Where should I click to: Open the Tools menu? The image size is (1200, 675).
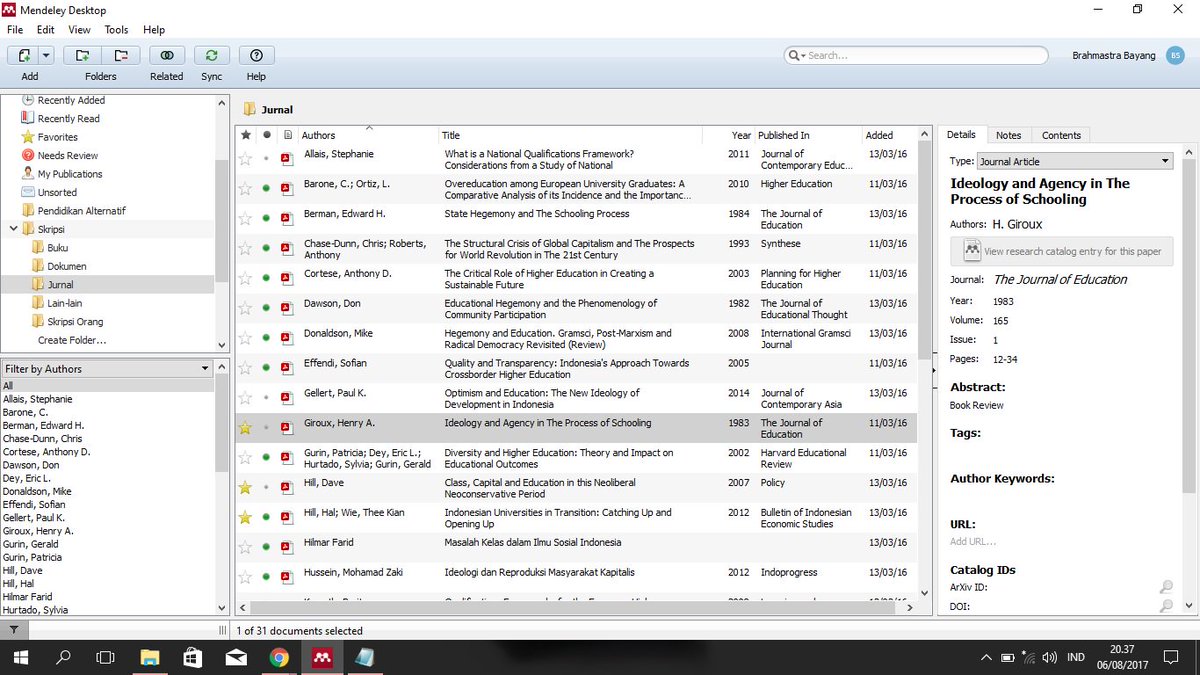coord(116,30)
